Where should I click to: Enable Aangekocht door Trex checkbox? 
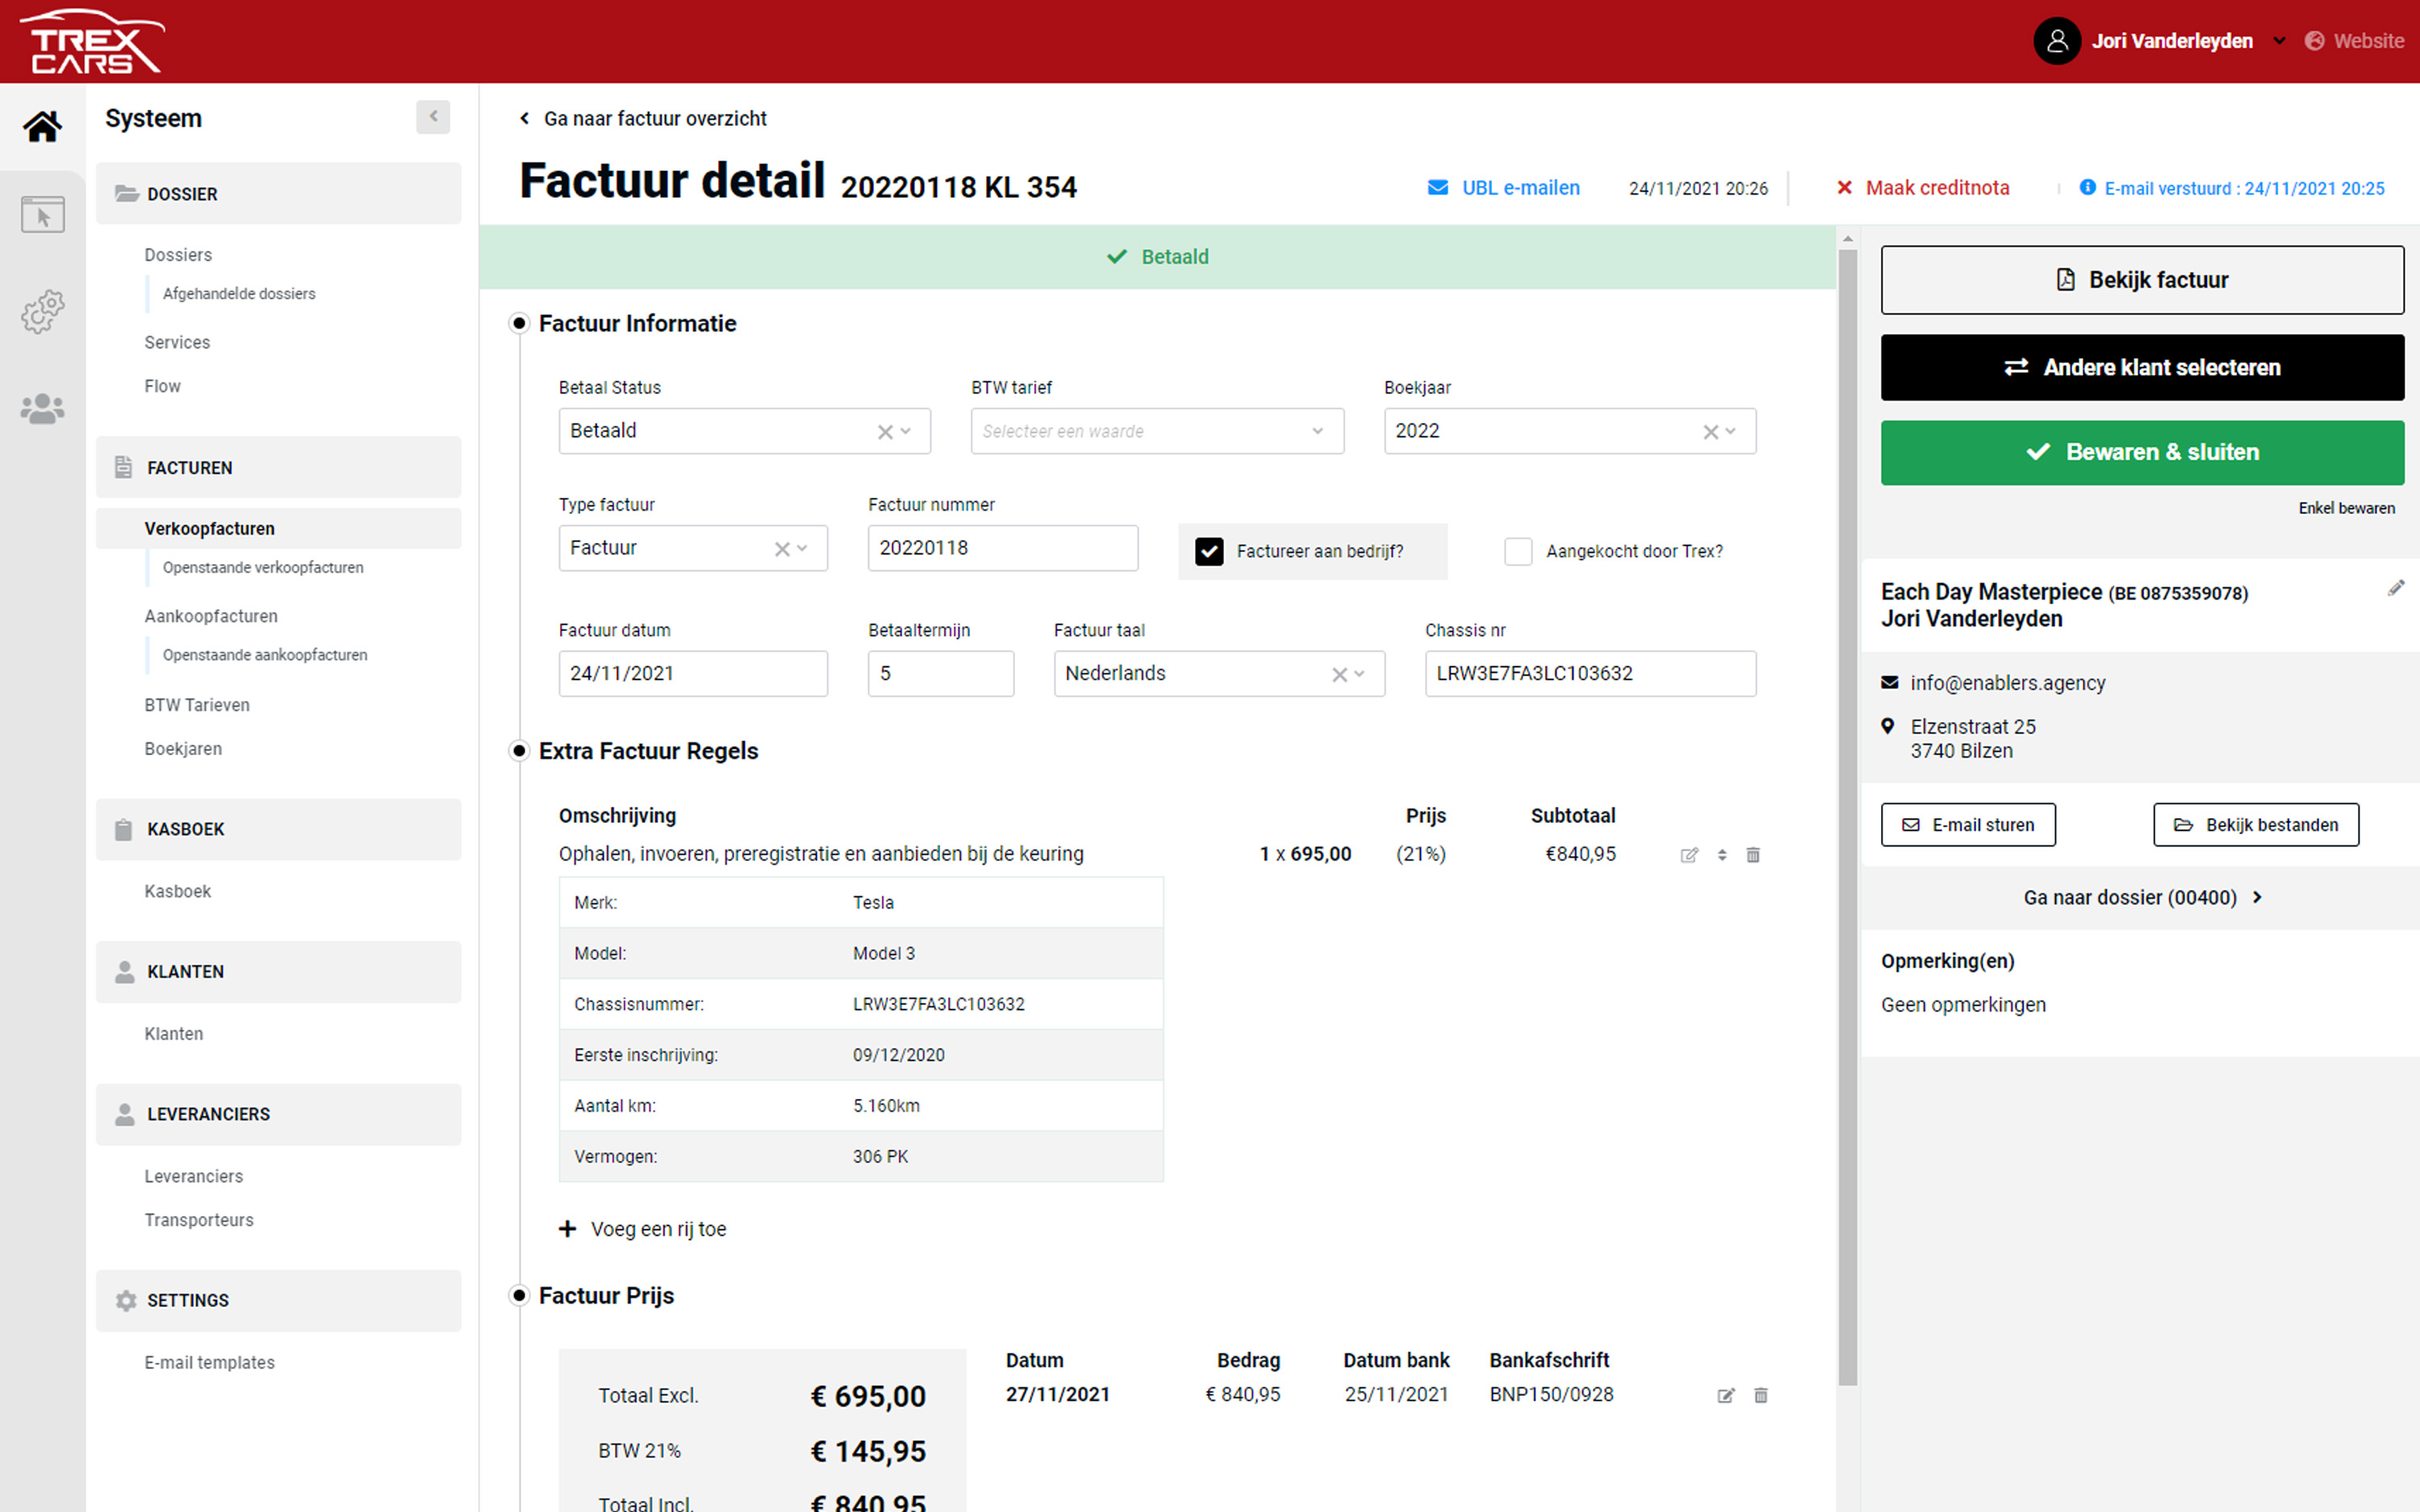[x=1518, y=551]
